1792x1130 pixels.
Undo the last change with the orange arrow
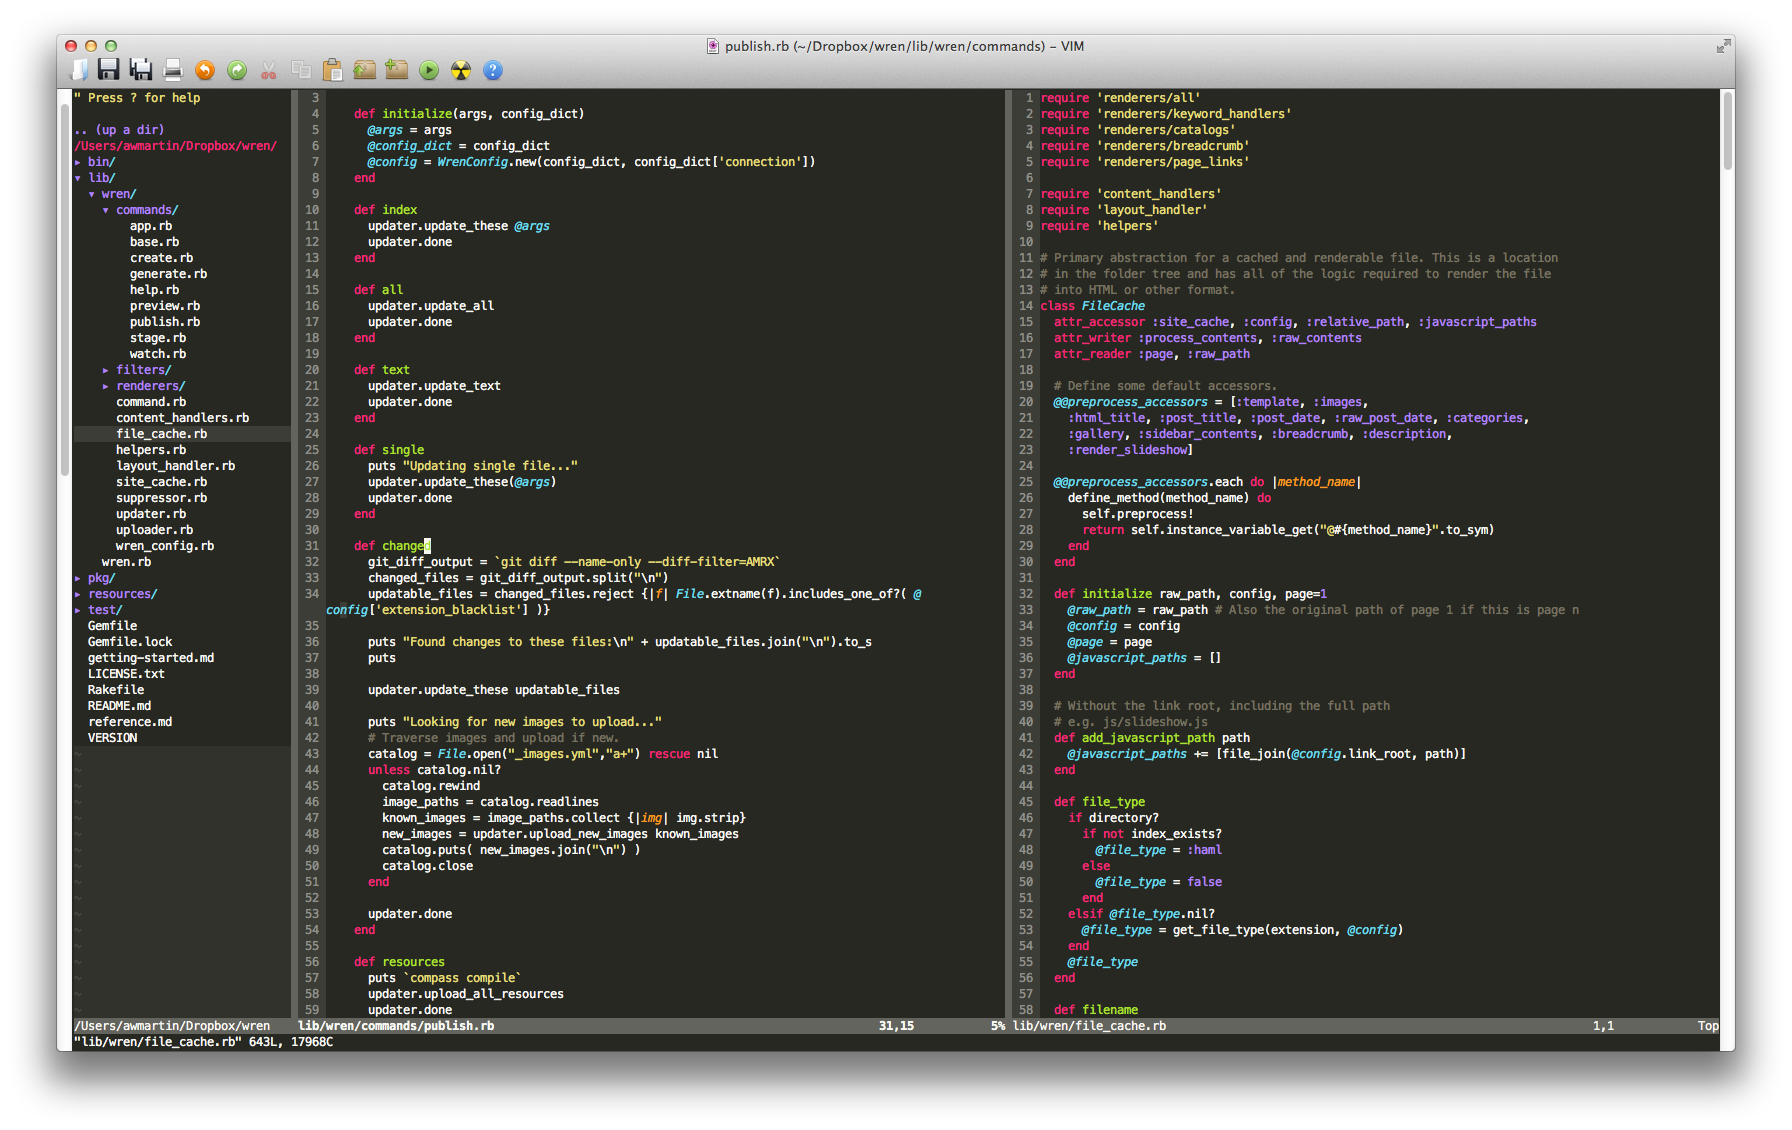pos(205,70)
